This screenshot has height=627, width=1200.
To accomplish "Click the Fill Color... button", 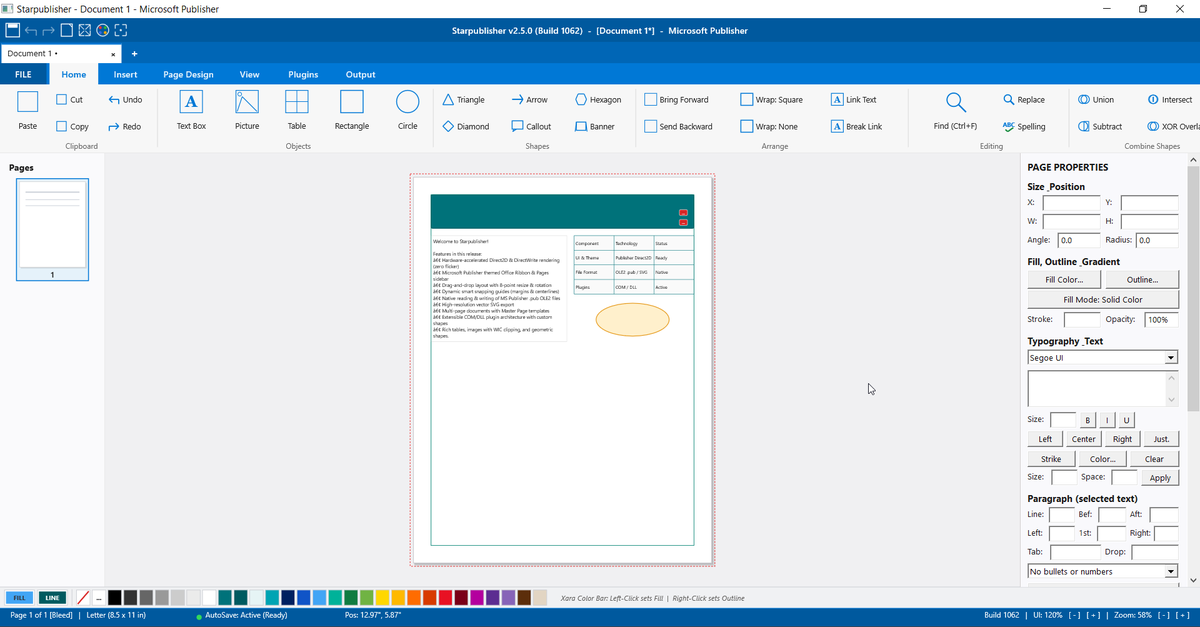I will point(1064,280).
